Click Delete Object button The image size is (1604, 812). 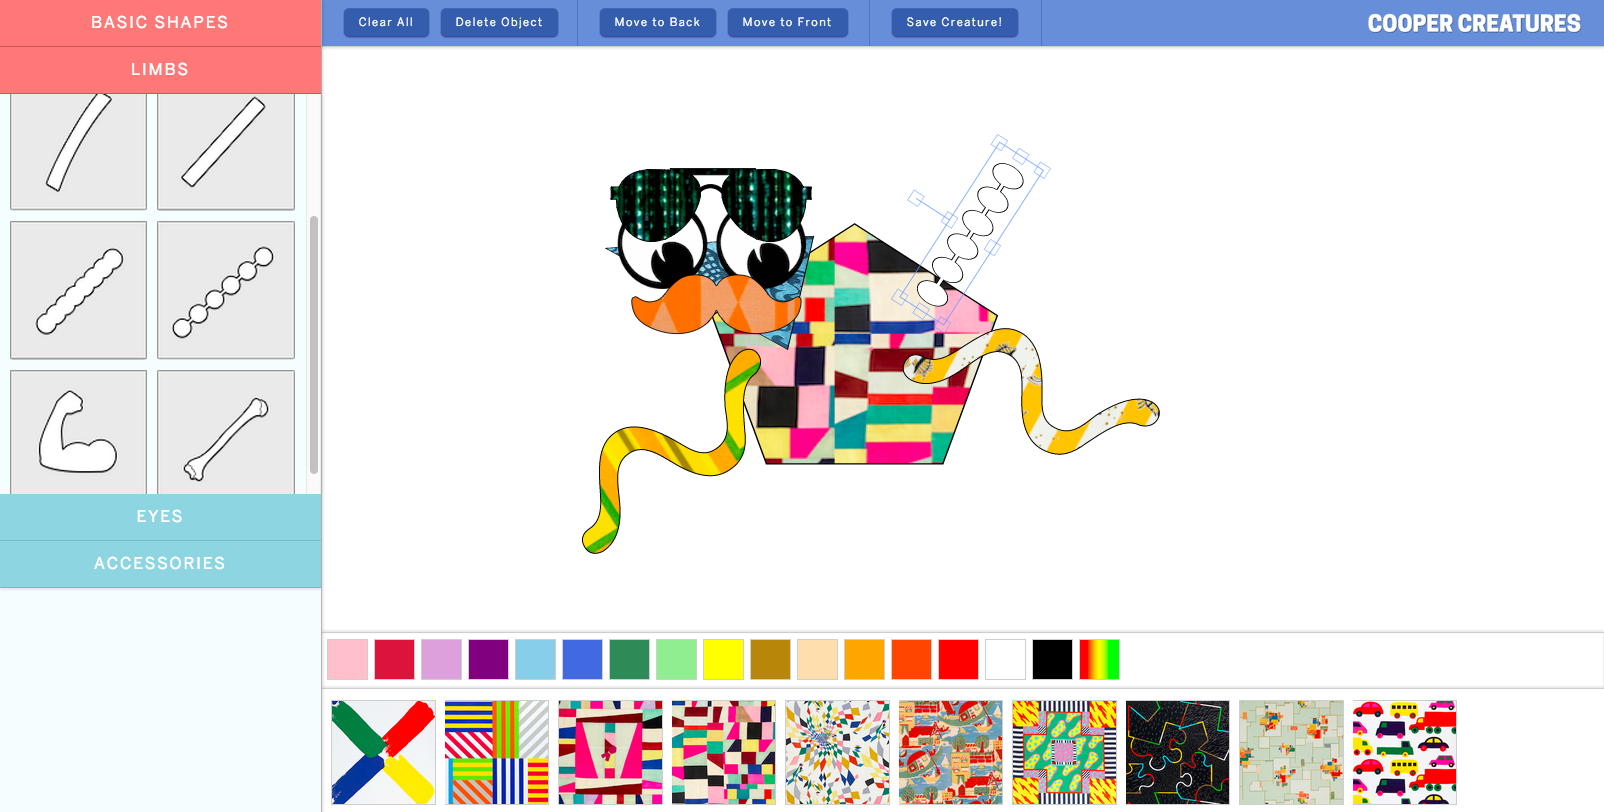499,22
